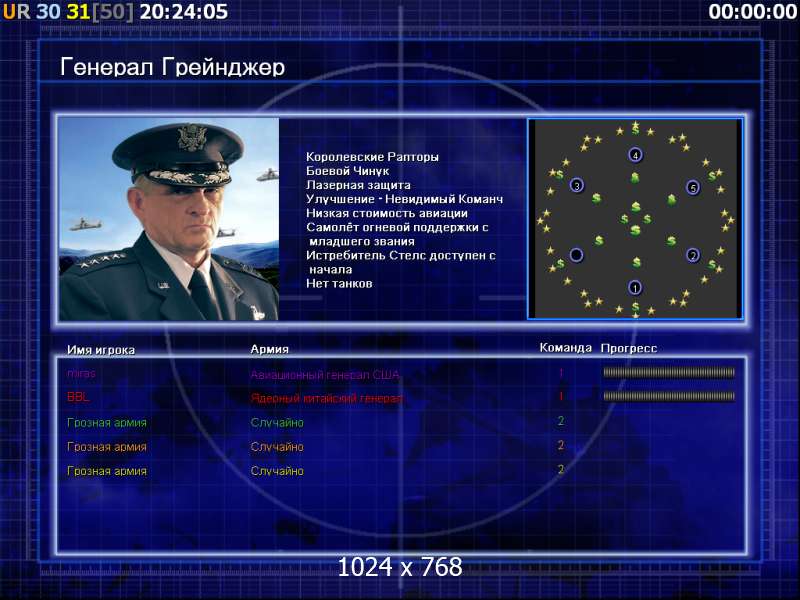Click the 'Королевские Рапторы' feature line
The image size is (800, 600).
(372, 157)
